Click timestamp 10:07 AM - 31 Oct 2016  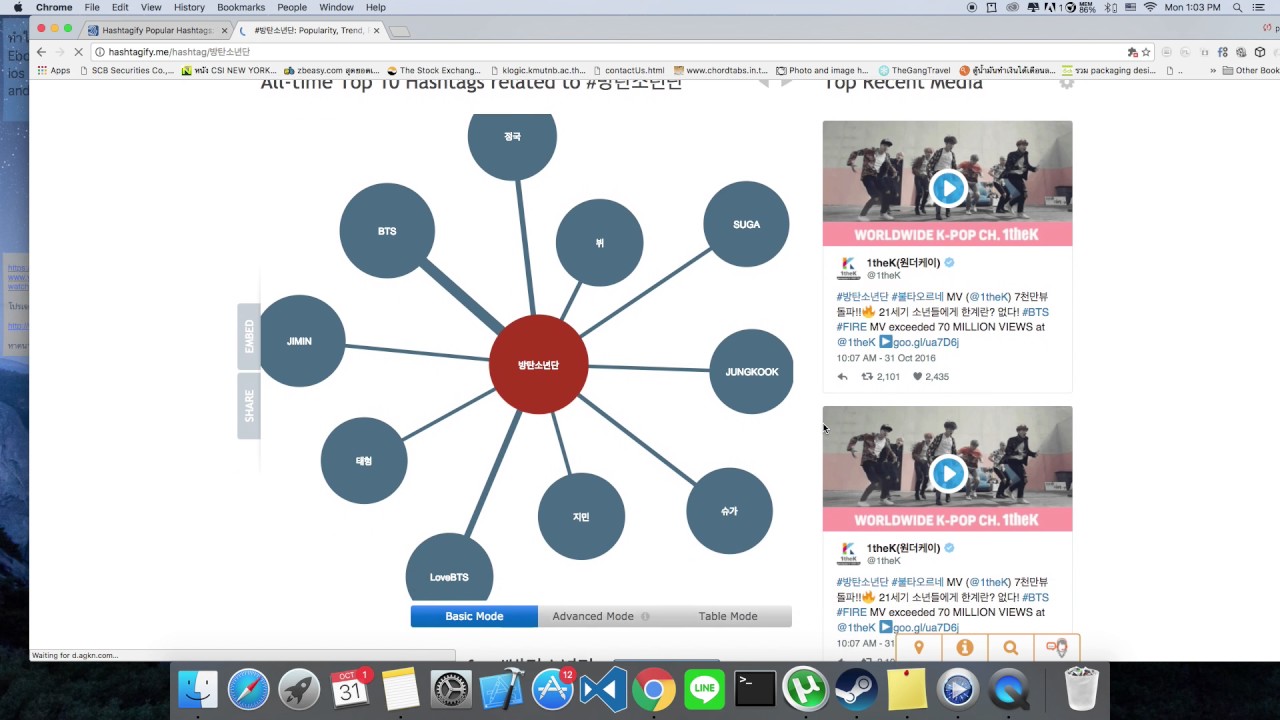click(886, 357)
